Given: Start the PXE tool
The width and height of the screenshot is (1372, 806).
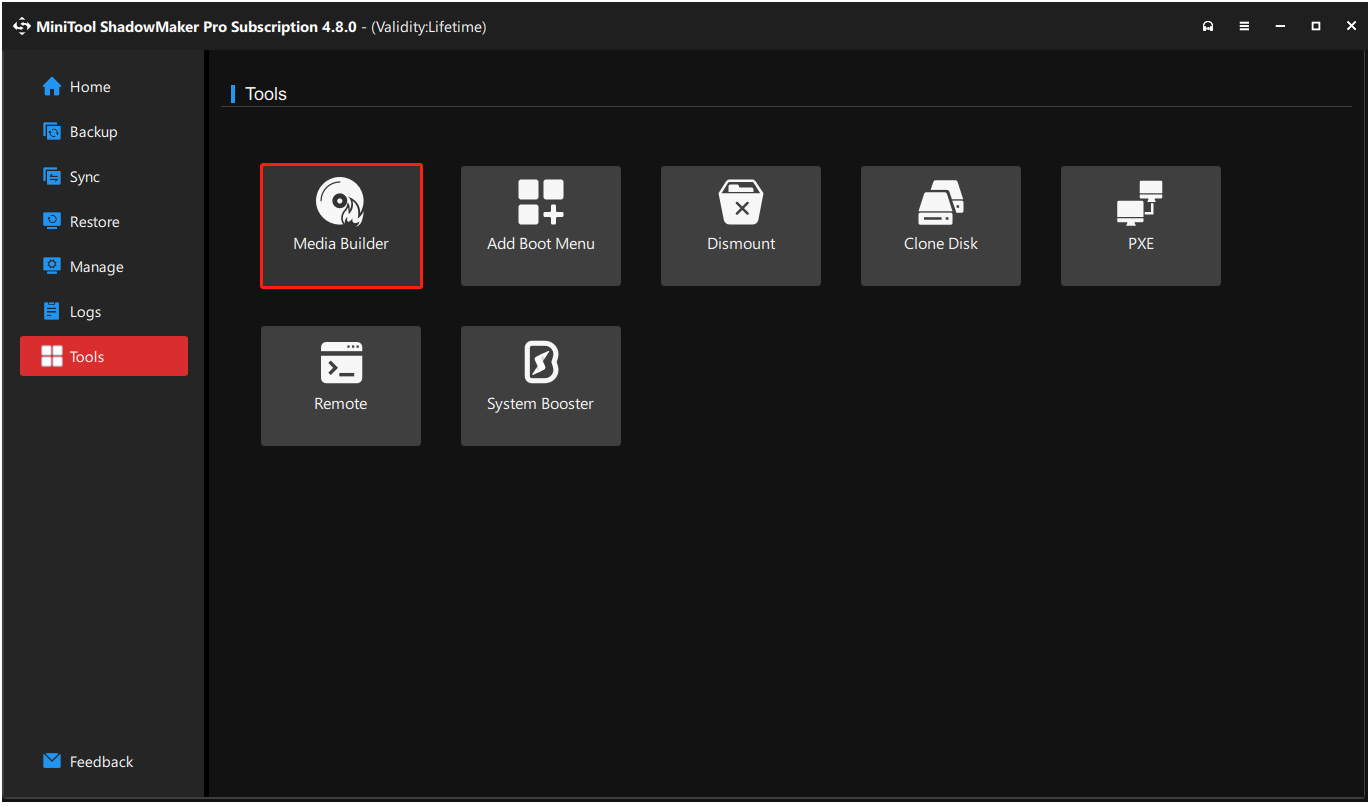Looking at the screenshot, I should tap(1140, 225).
